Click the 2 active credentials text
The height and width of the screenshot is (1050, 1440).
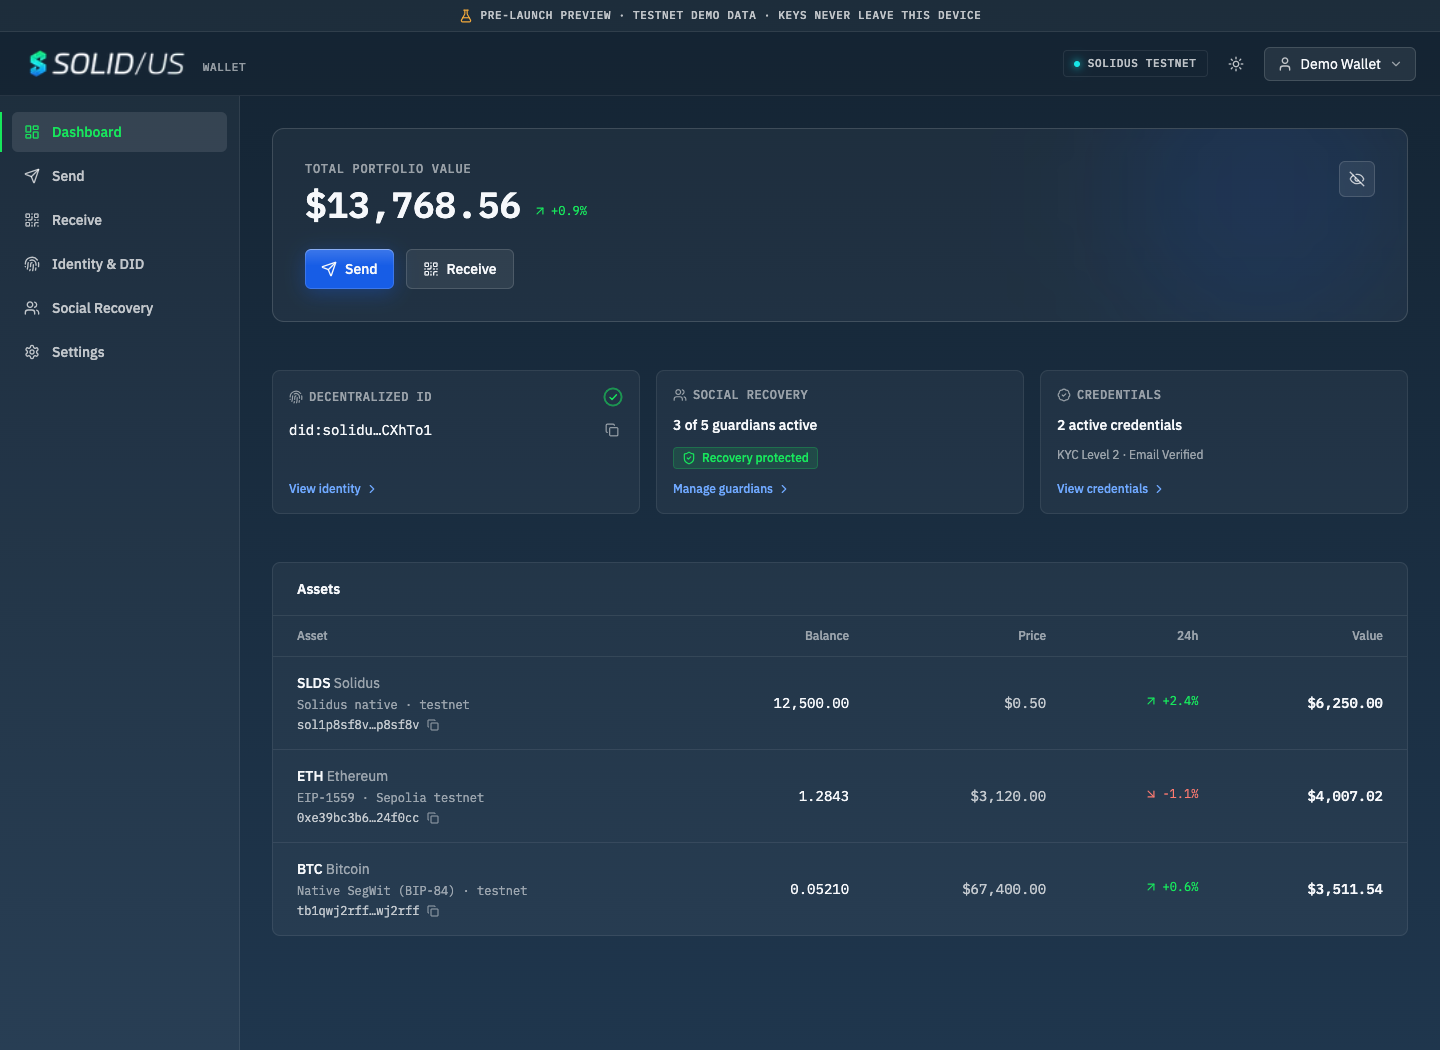pos(1119,425)
